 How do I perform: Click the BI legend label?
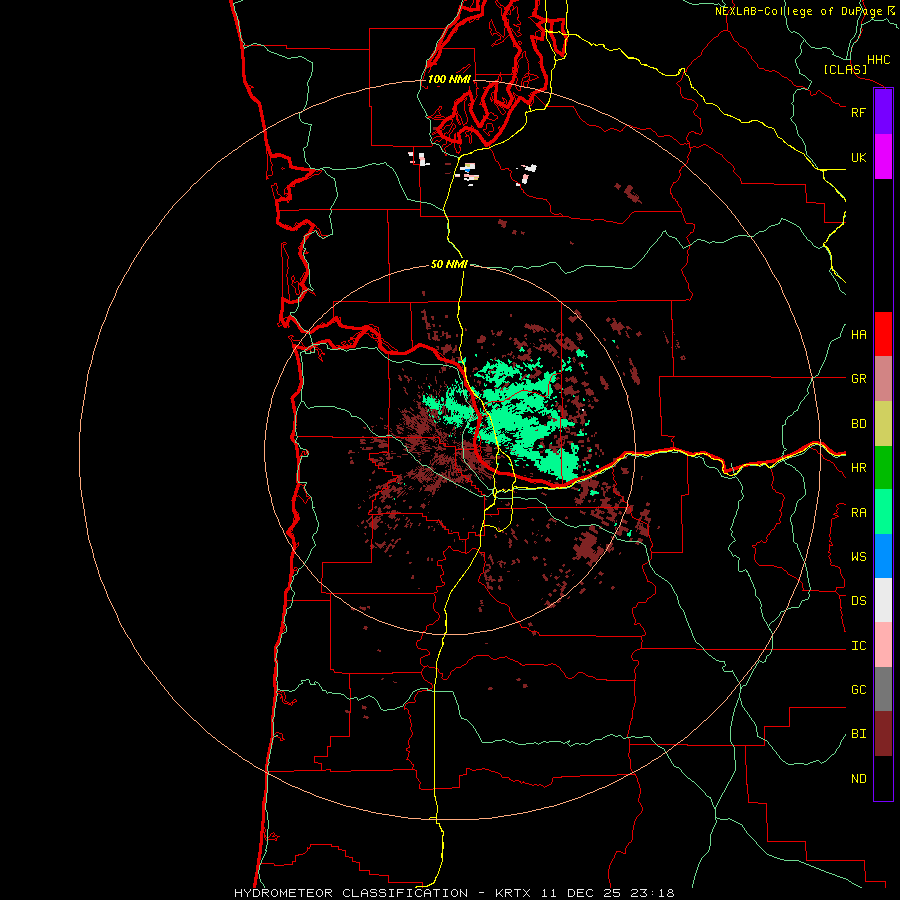click(858, 734)
